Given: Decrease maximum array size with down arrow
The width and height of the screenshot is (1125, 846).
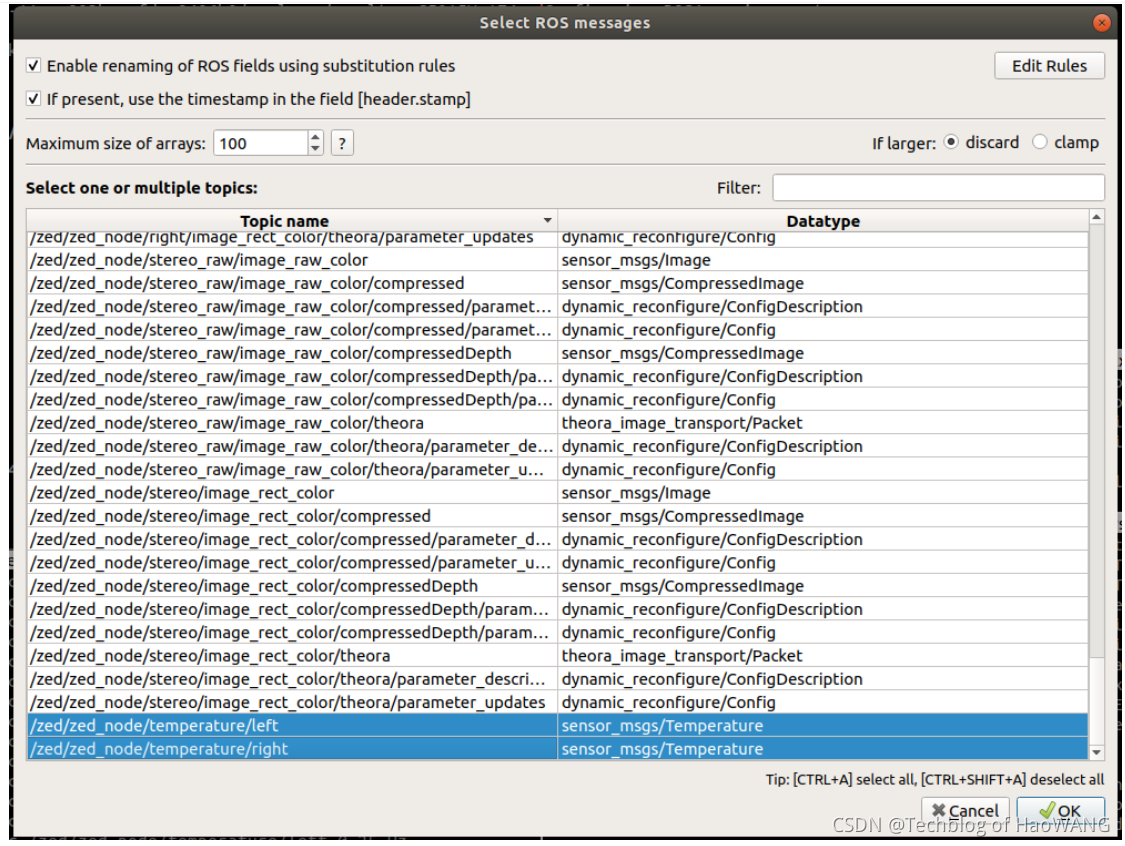Looking at the screenshot, I should click(x=315, y=149).
